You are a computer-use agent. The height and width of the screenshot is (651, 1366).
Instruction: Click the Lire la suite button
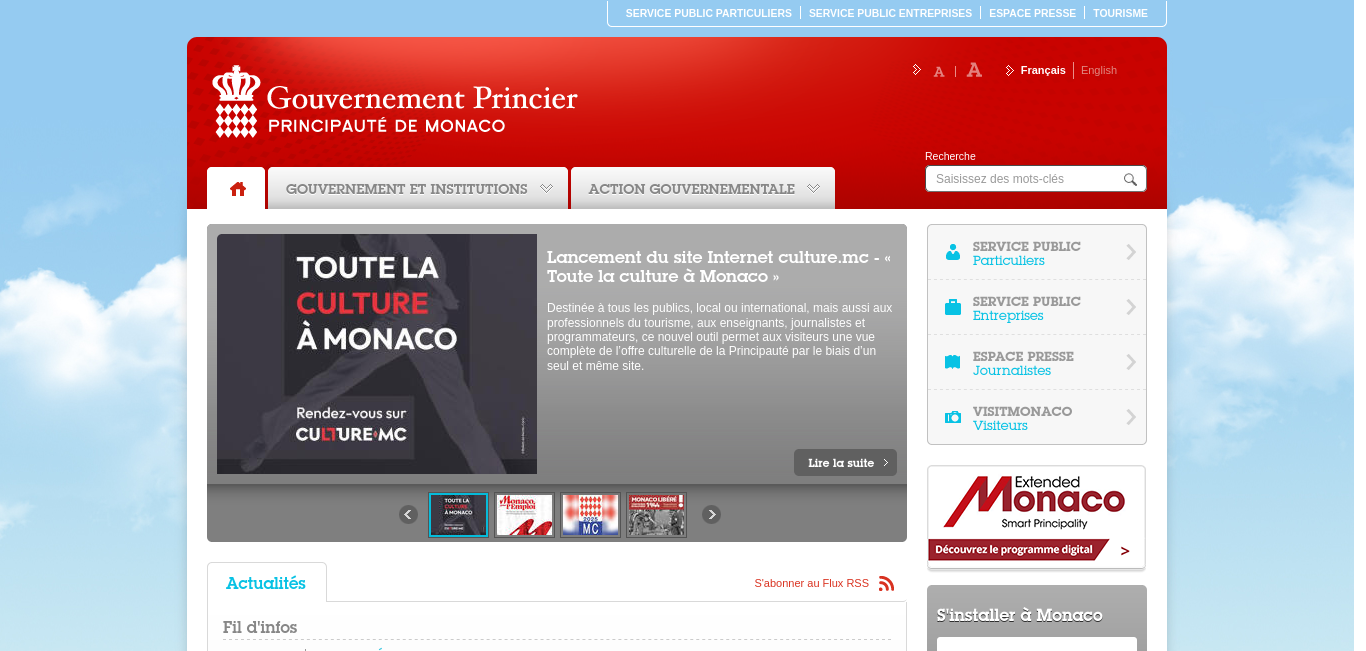845,462
